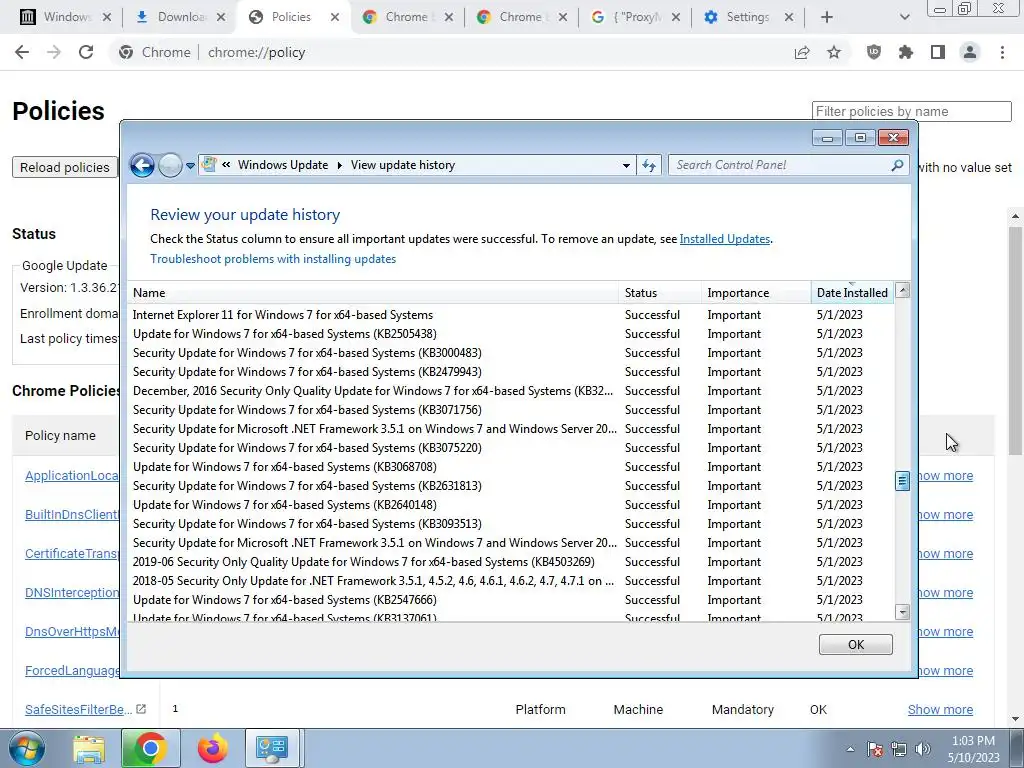Image resolution: width=1024 pixels, height=768 pixels.
Task: Bookmark this page with the star icon
Action: point(834,52)
